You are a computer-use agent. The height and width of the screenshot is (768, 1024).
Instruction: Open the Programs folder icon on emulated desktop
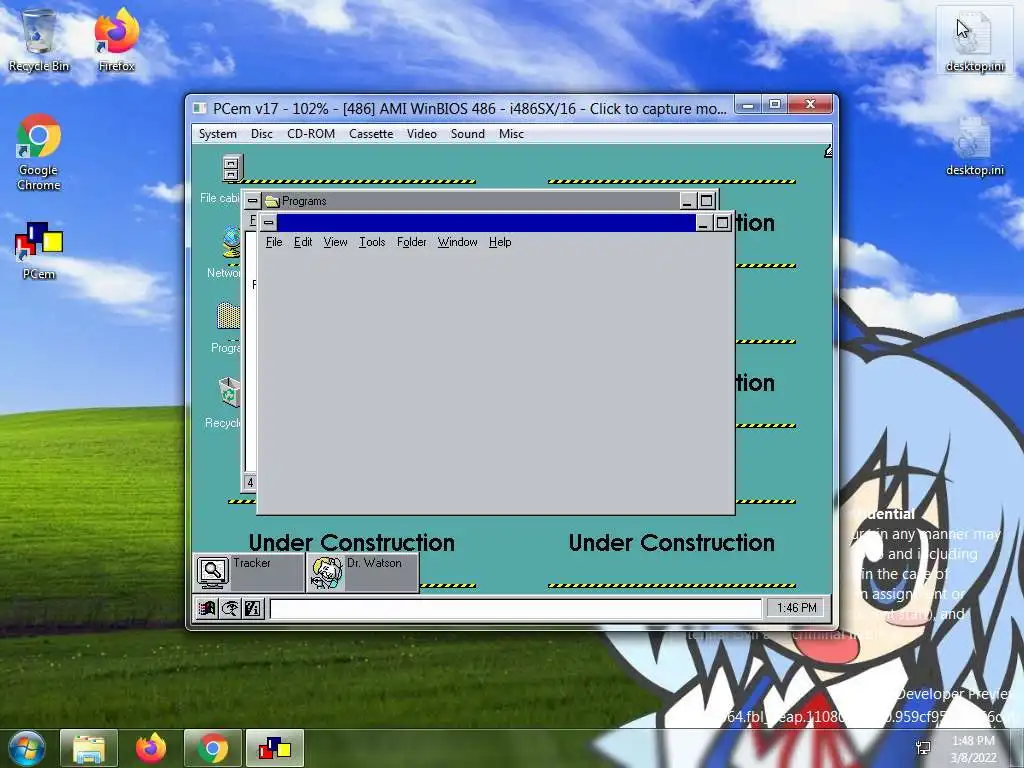[x=228, y=317]
